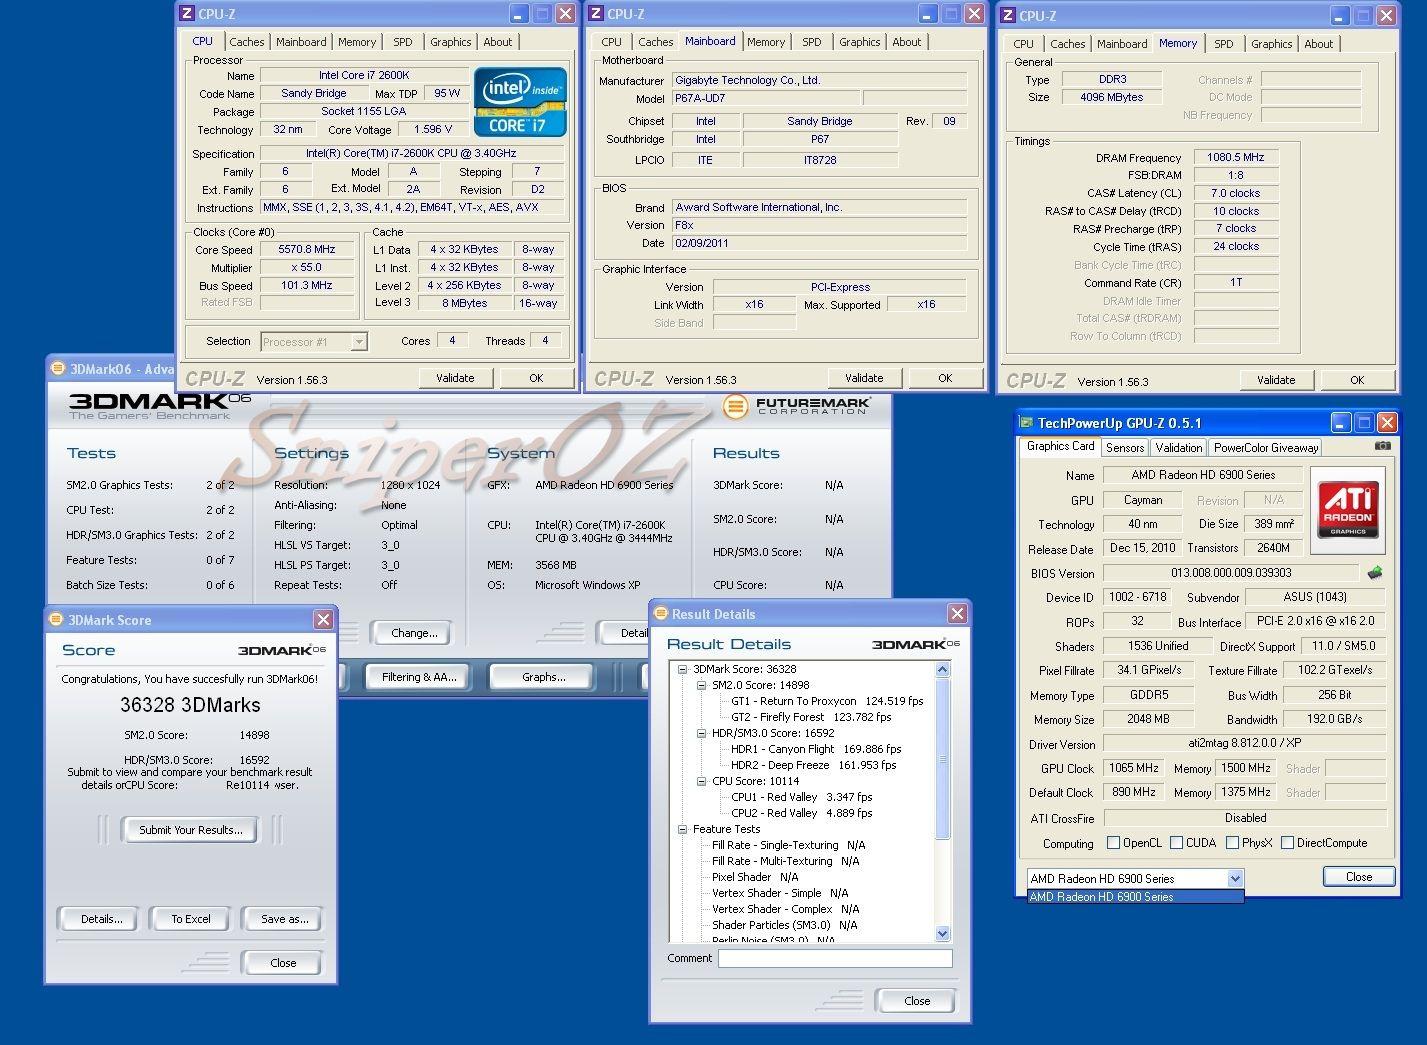Click the Mainboard CPU-Z window's Z icon
The image size is (1427, 1045).
(596, 14)
